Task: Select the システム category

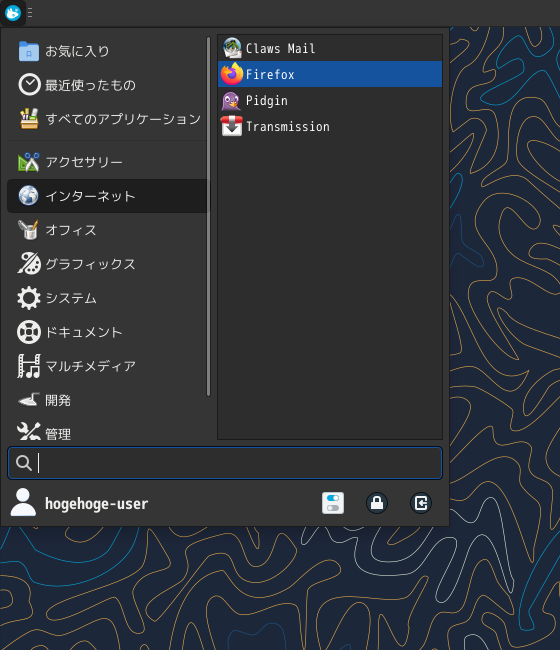Action: pos(107,298)
